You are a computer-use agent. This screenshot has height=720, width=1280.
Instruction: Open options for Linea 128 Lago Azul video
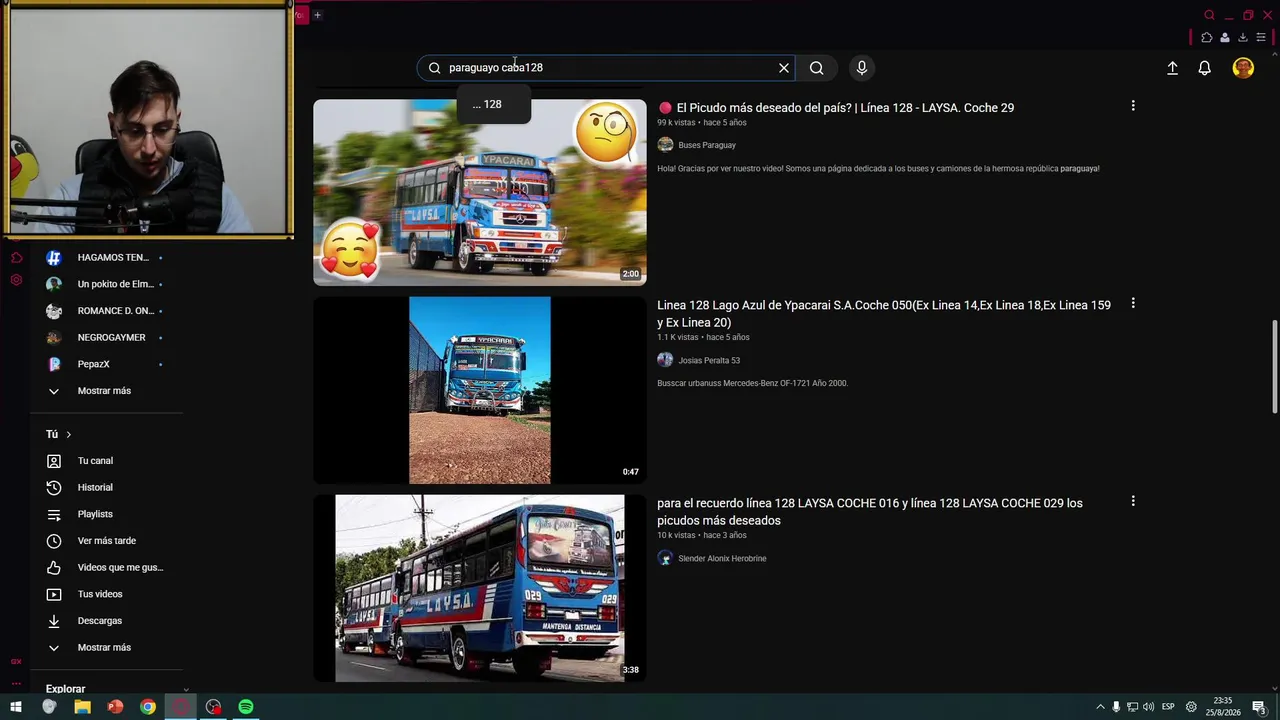[x=1133, y=304]
